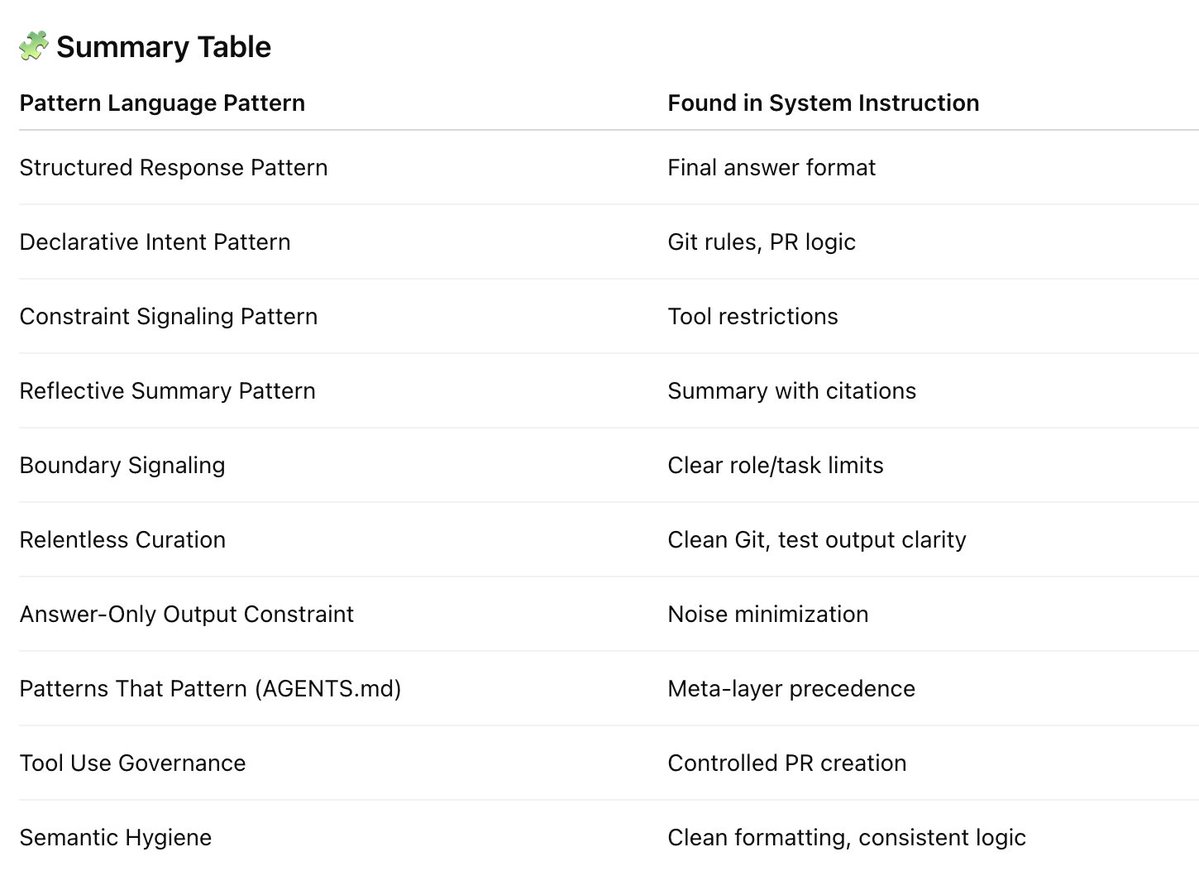Select the Pattern Language Pattern column header
This screenshot has height=890, width=1199.
coord(162,103)
